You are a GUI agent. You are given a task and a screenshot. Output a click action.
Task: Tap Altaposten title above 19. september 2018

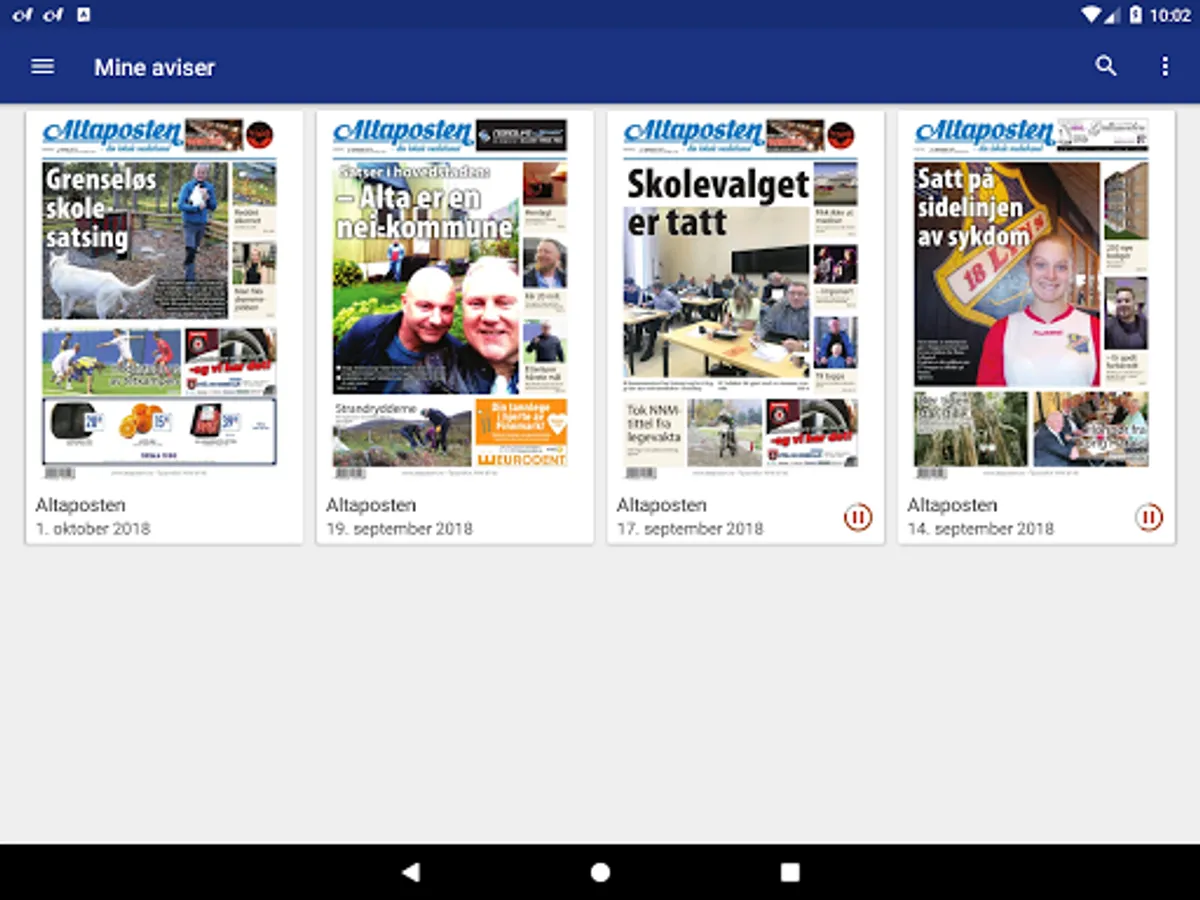pyautogui.click(x=371, y=505)
